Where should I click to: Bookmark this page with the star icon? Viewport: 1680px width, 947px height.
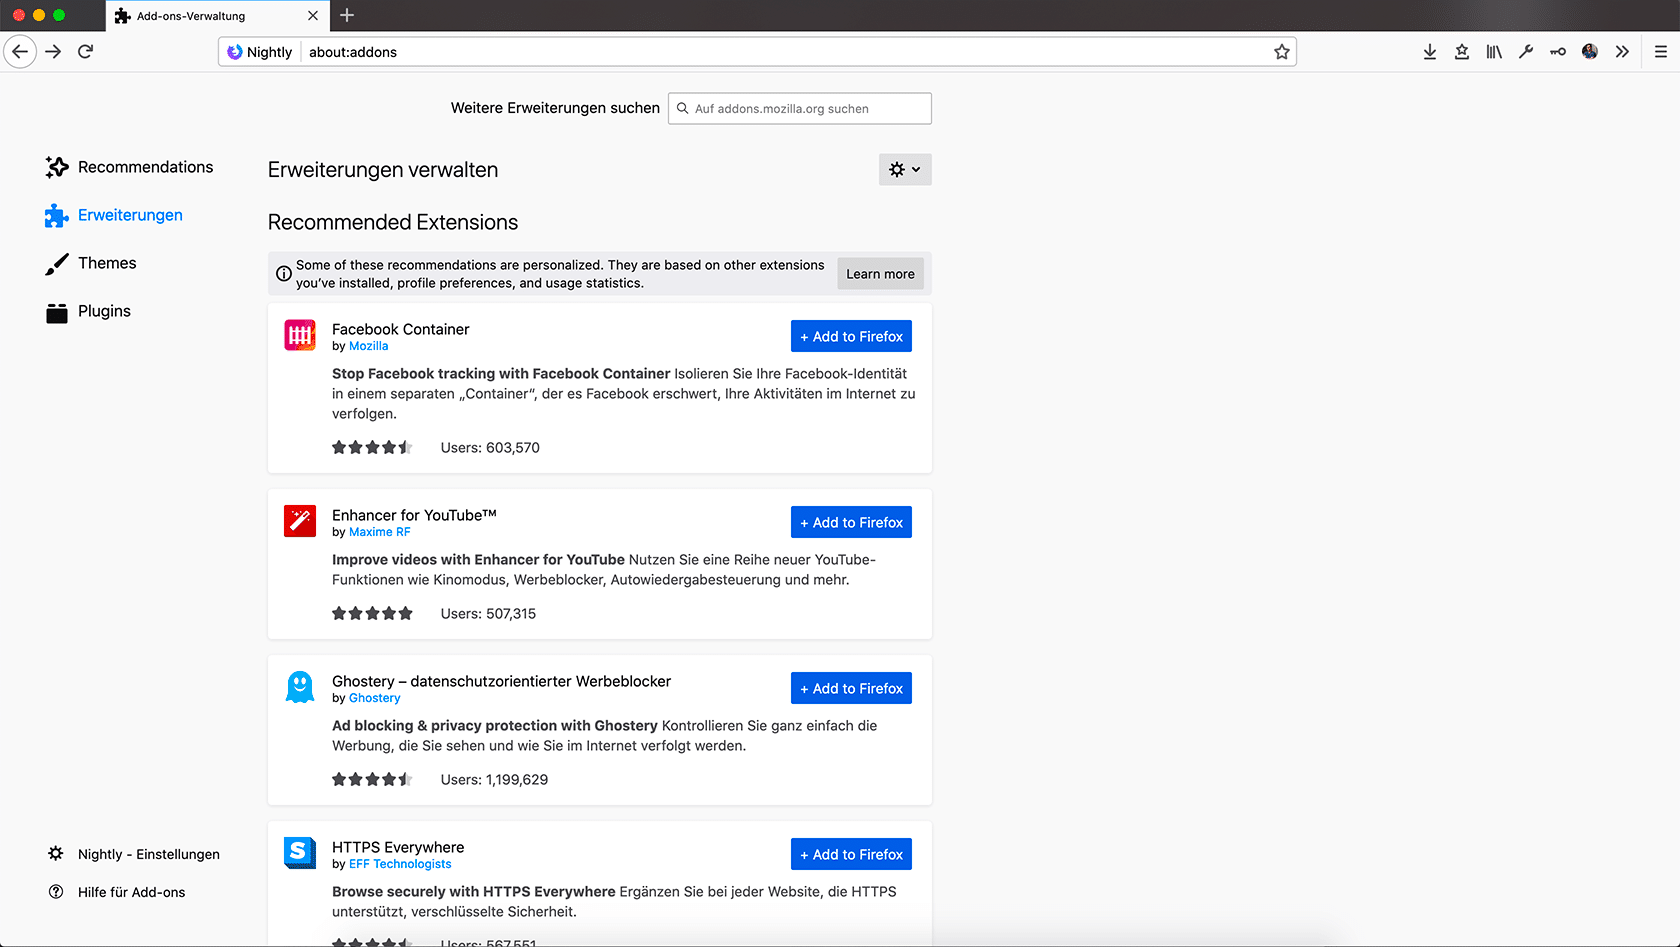1282,52
